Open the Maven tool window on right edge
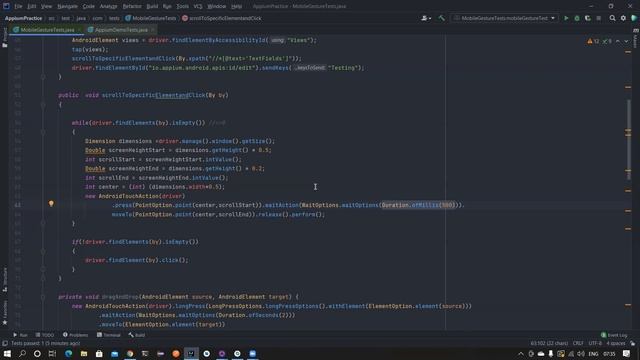Screen dimensions: 640x360 coord(636,39)
